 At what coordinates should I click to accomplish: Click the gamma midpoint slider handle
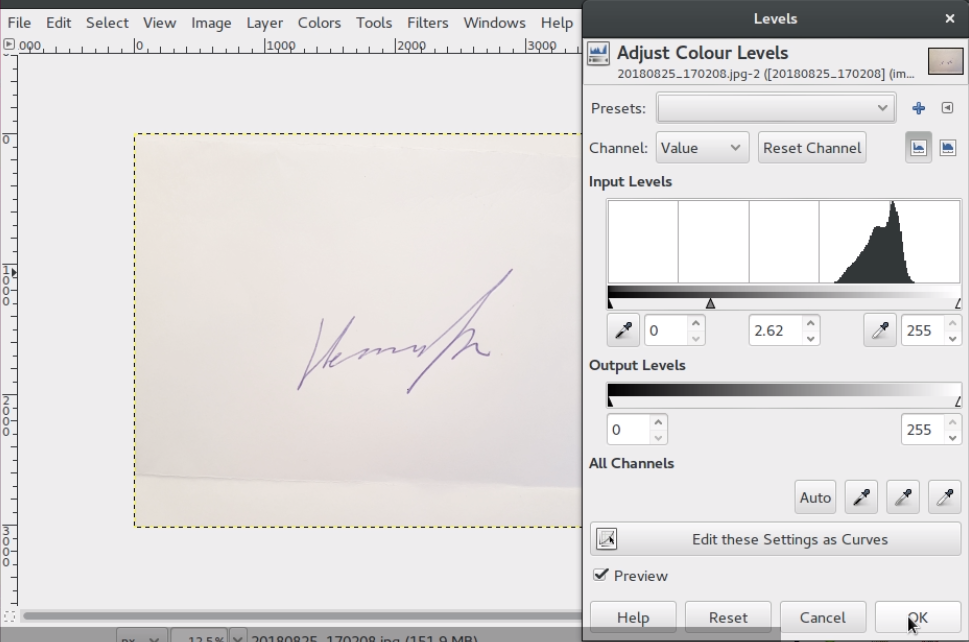click(x=711, y=303)
